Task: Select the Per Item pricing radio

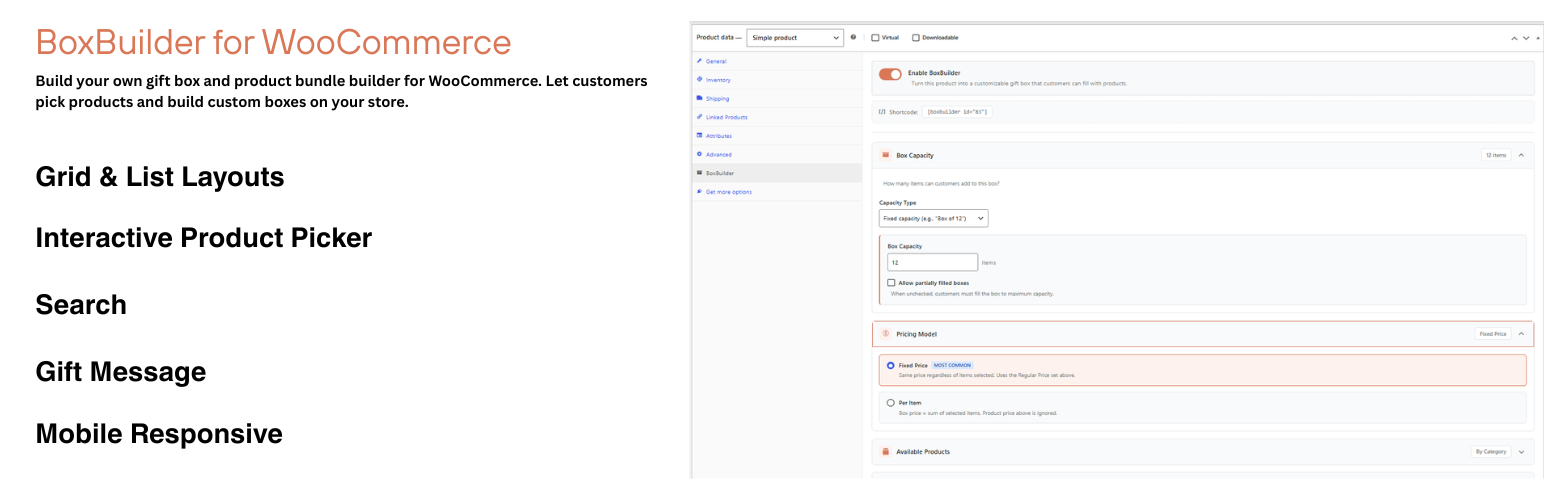Action: coord(891,403)
